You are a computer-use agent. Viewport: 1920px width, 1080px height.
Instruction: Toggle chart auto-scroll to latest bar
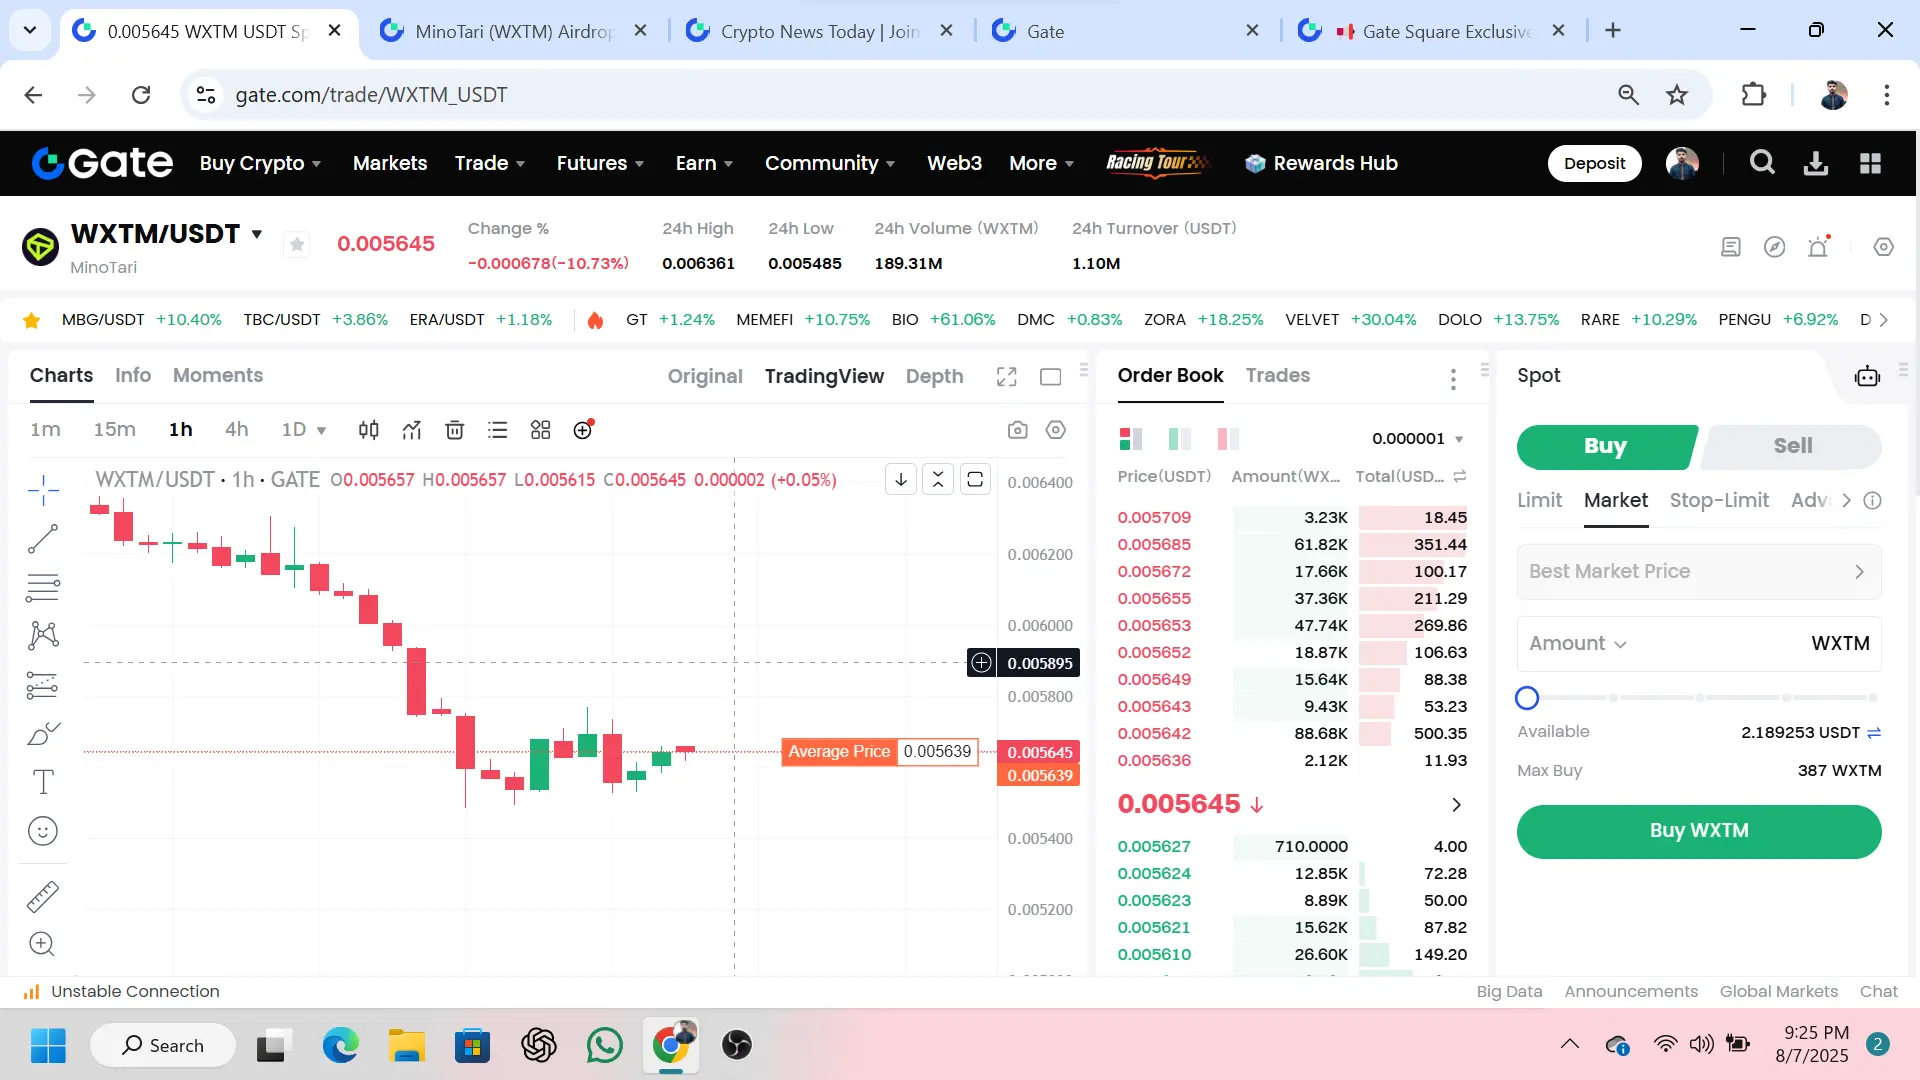point(901,480)
